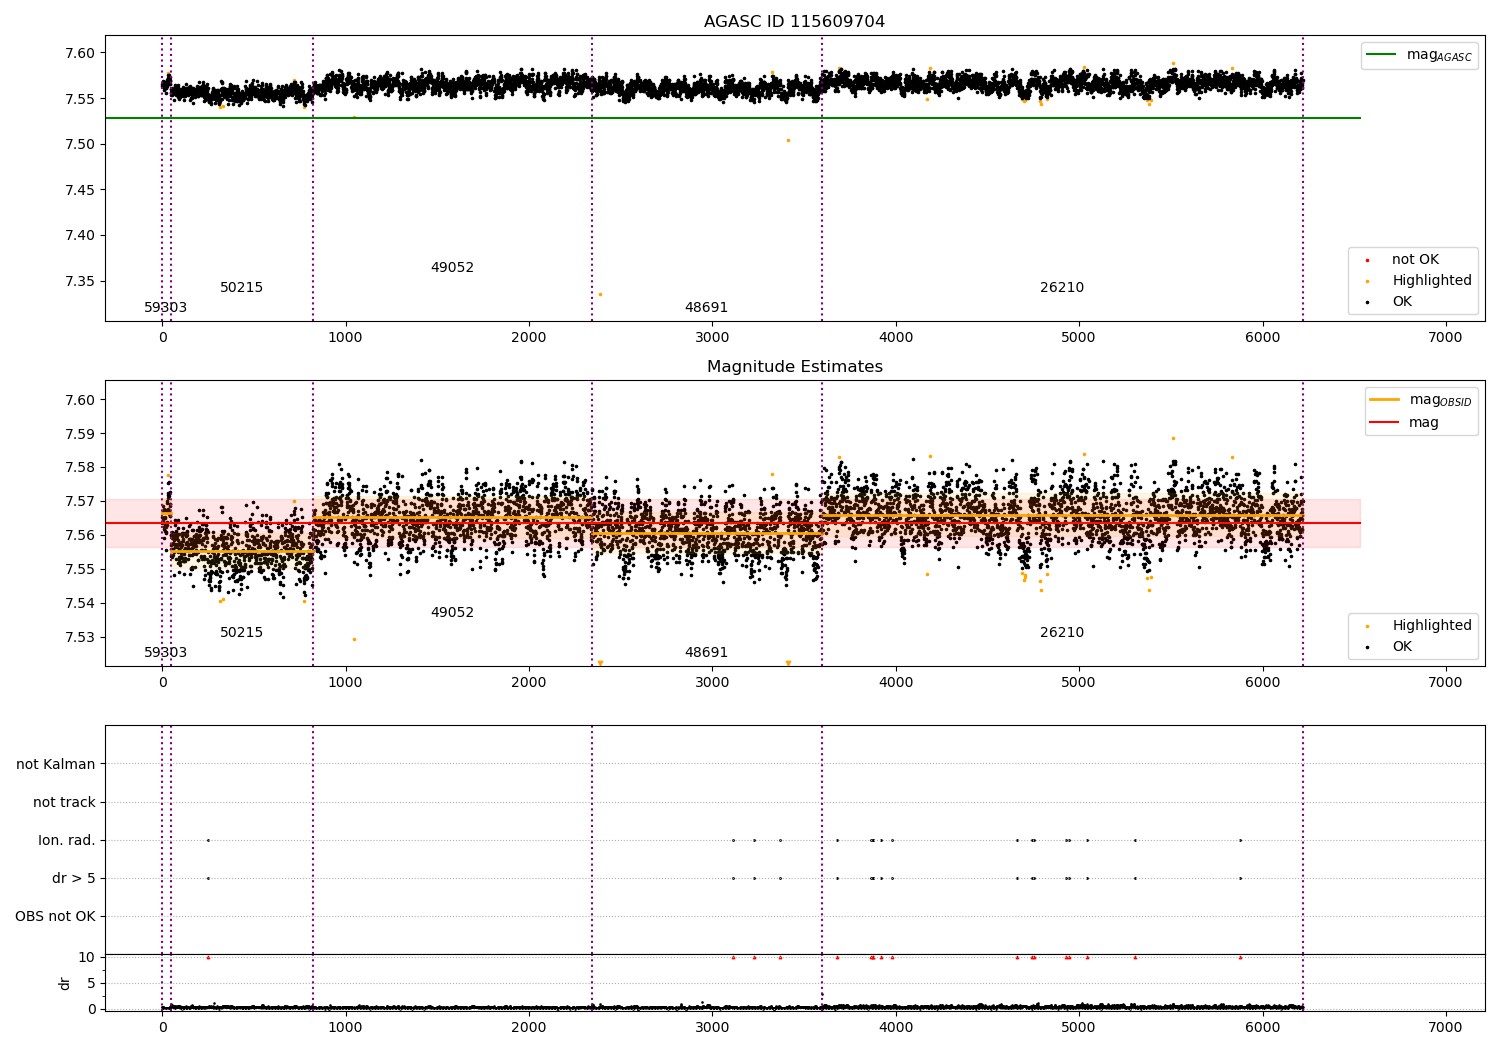The height and width of the screenshot is (1050, 1500).
Task: Click the "not Kalman" row label
Action: tap(56, 765)
